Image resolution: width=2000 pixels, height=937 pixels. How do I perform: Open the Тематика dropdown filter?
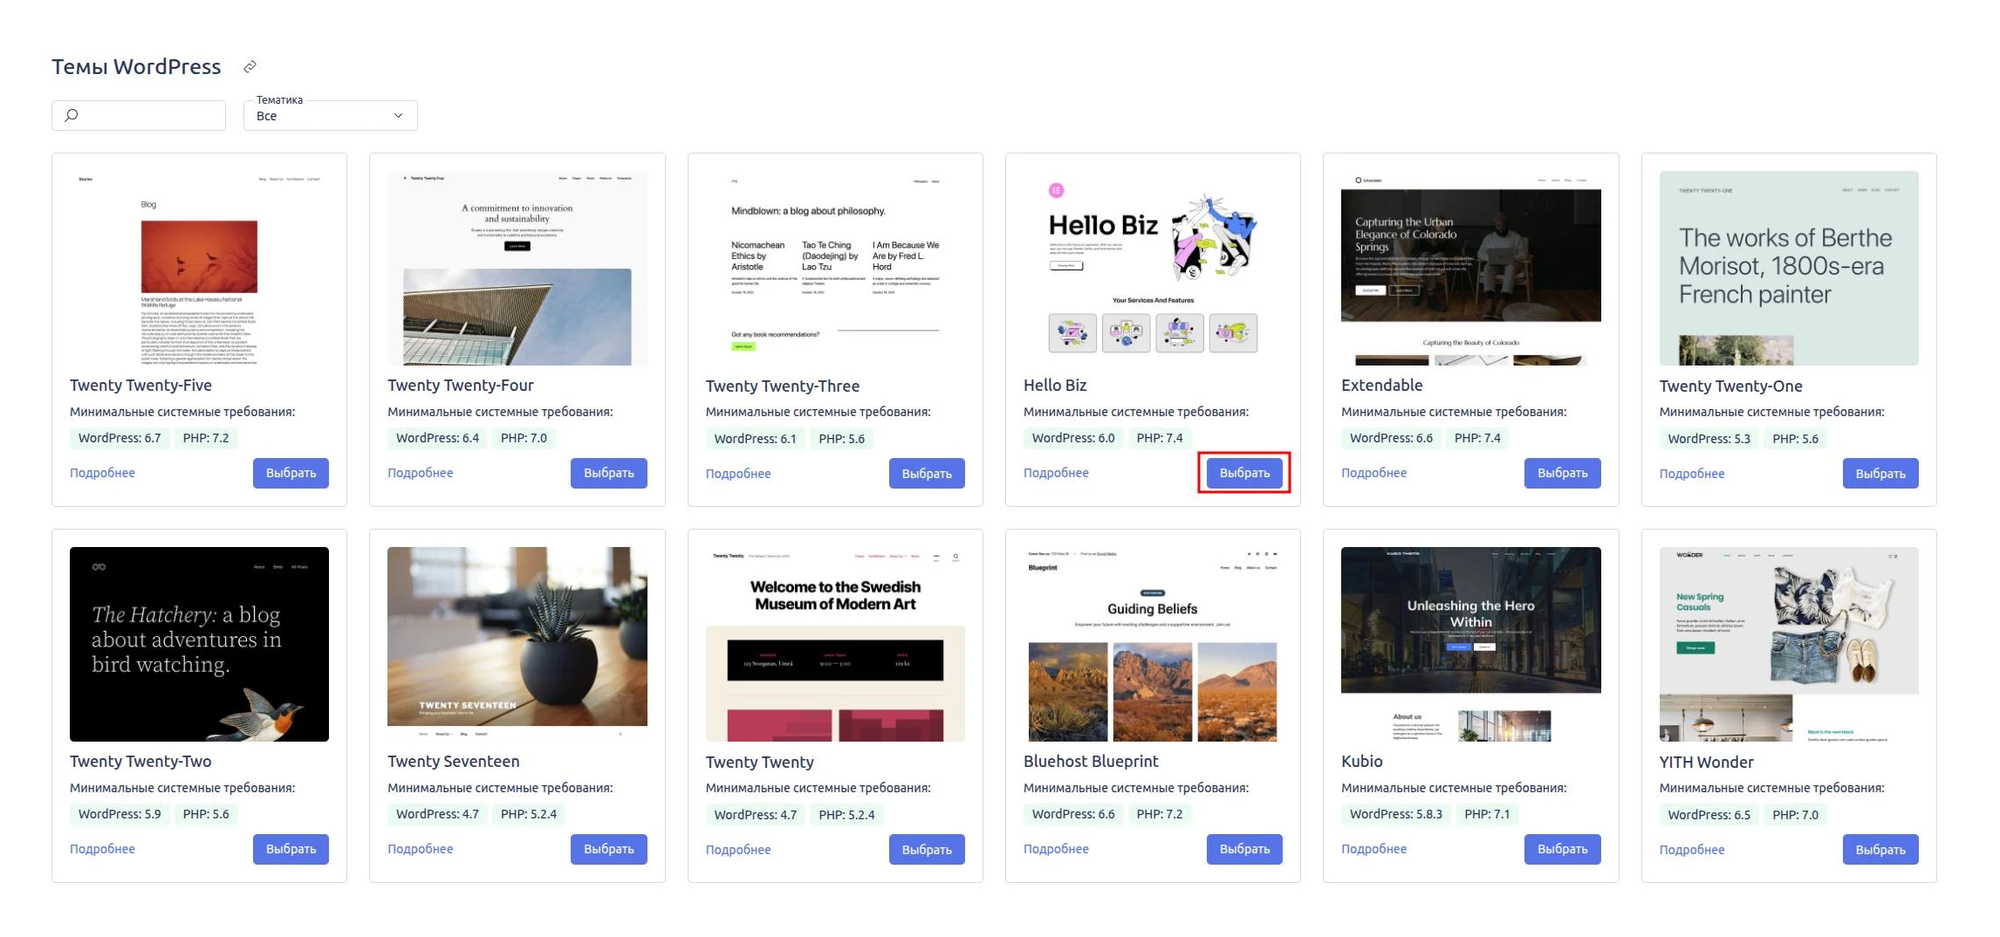pyautogui.click(x=330, y=115)
